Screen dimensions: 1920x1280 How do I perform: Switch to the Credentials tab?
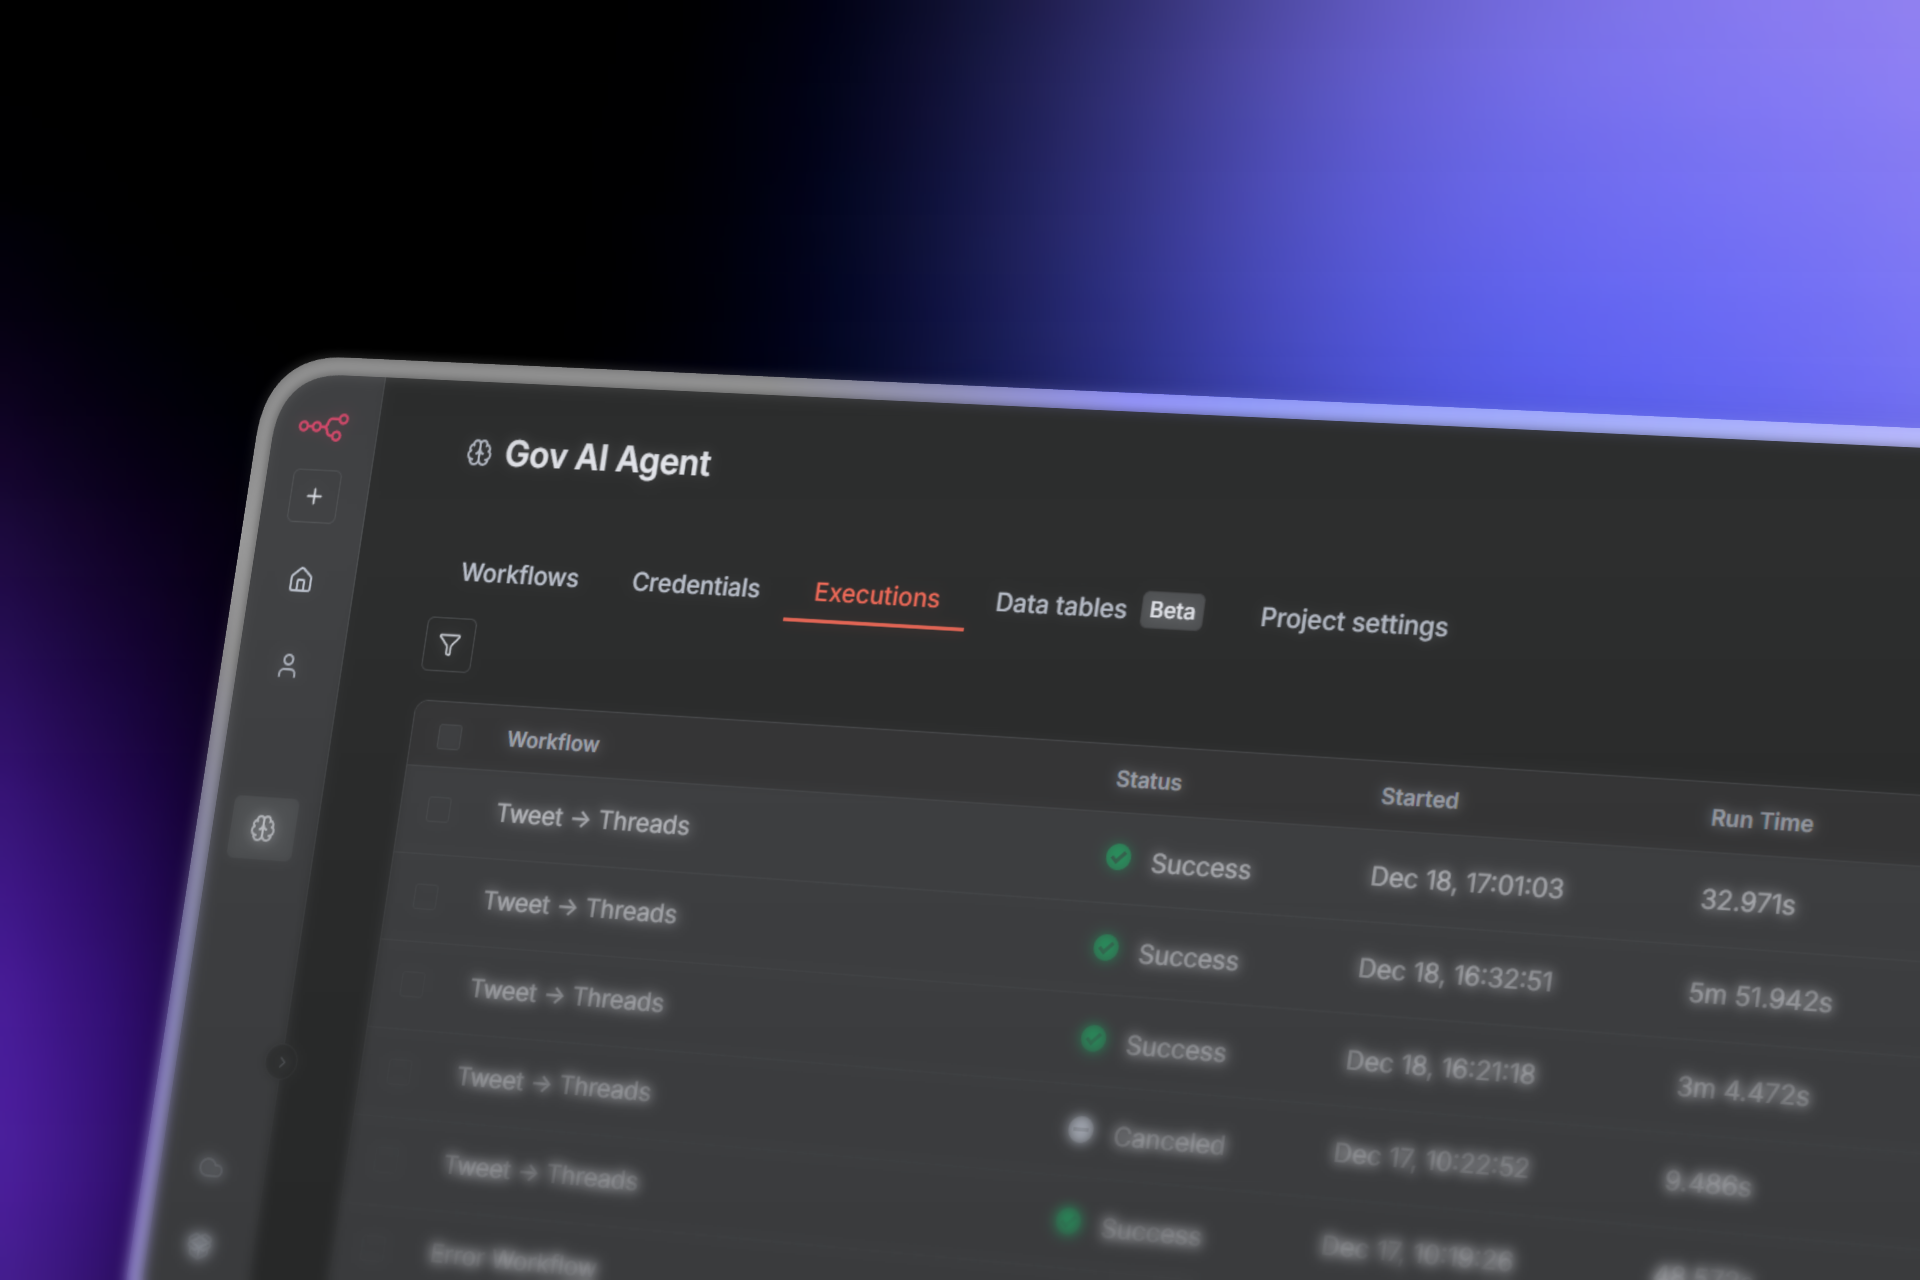coord(695,585)
